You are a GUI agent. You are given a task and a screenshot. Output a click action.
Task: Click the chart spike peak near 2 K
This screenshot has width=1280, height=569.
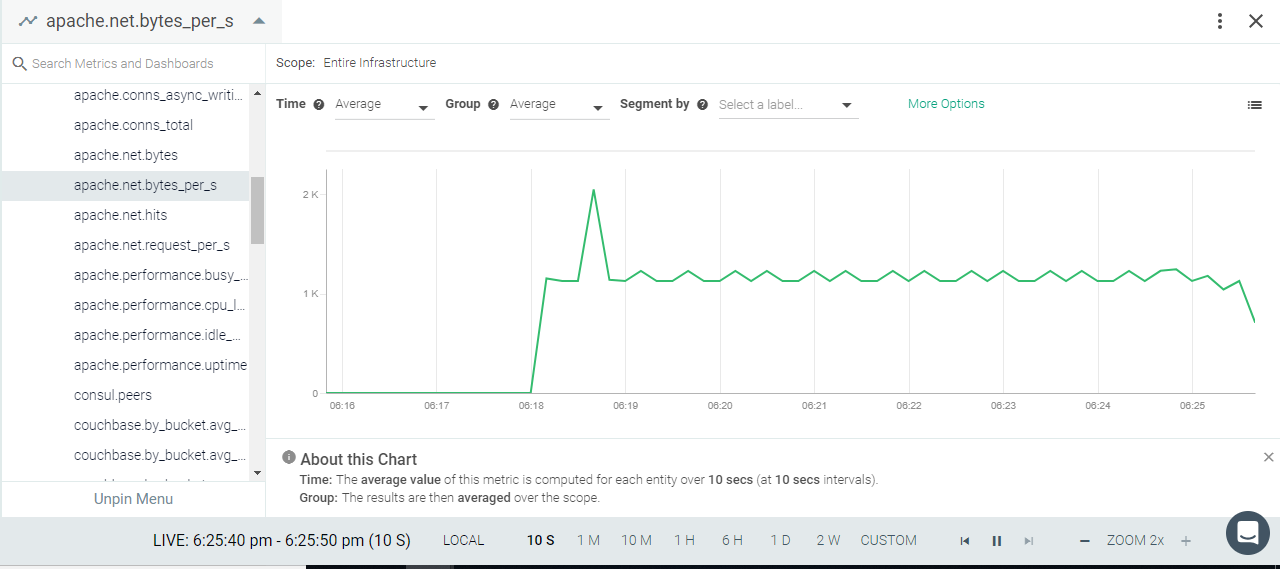(594, 190)
